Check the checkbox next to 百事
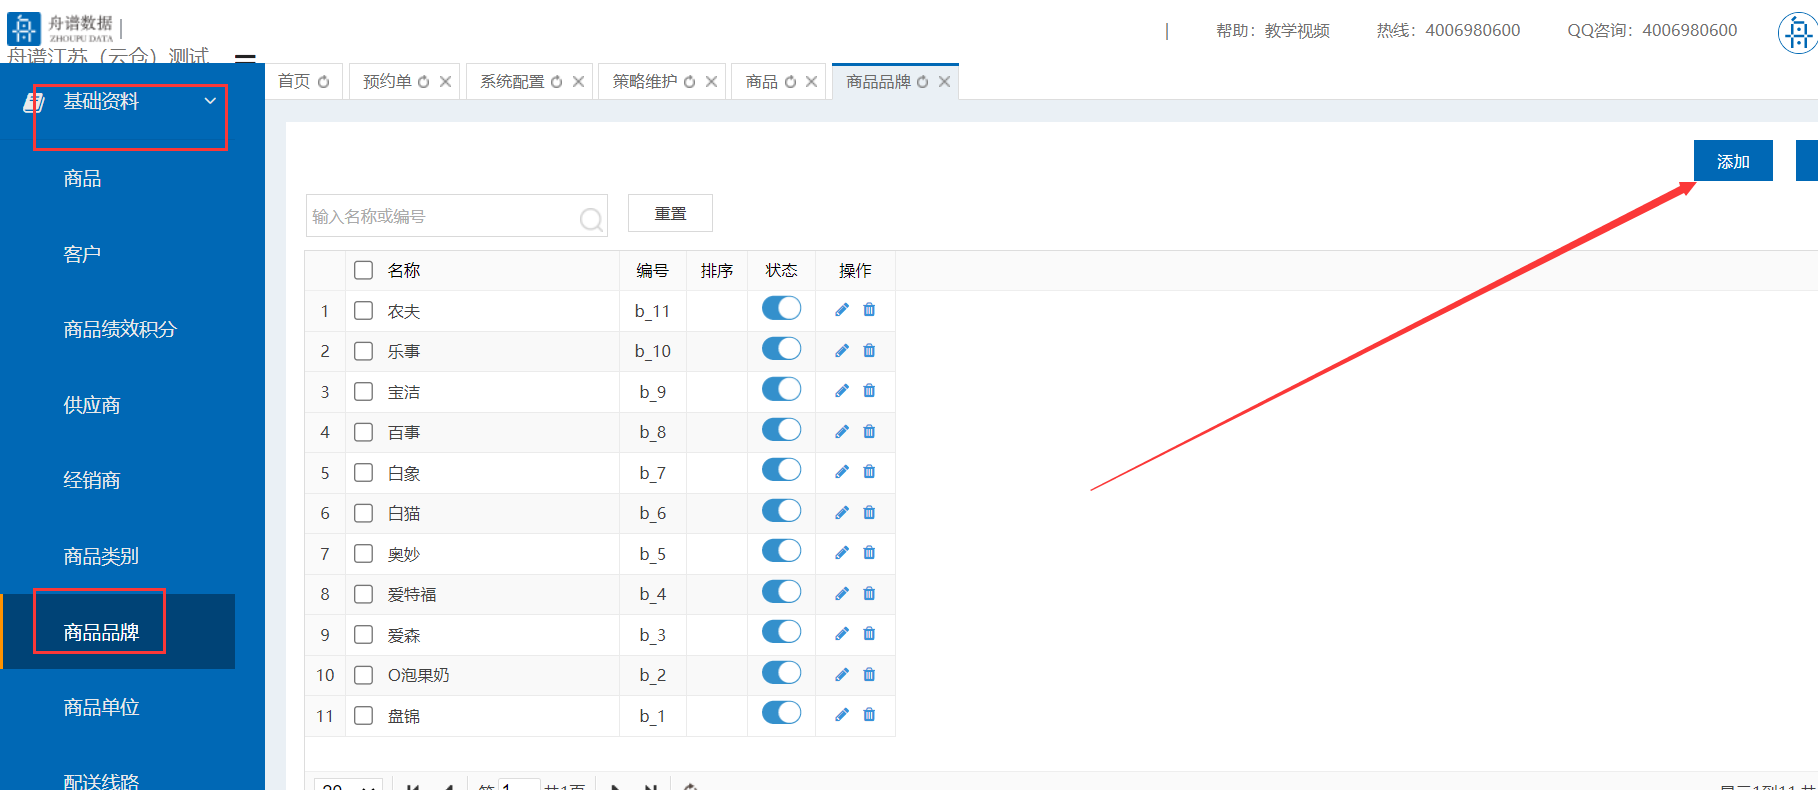Image resolution: width=1818 pixels, height=790 pixels. (x=364, y=432)
